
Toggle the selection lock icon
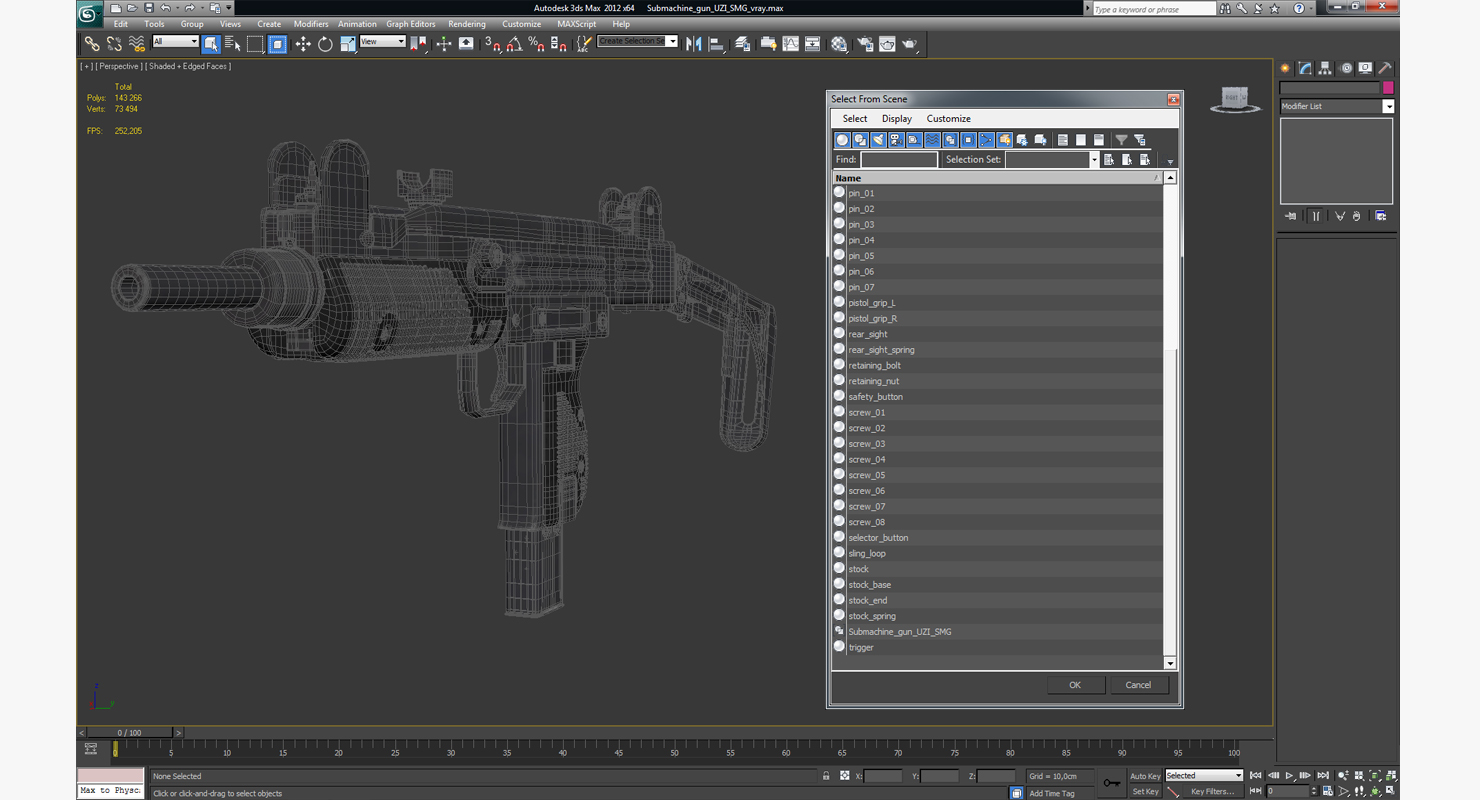tap(826, 776)
